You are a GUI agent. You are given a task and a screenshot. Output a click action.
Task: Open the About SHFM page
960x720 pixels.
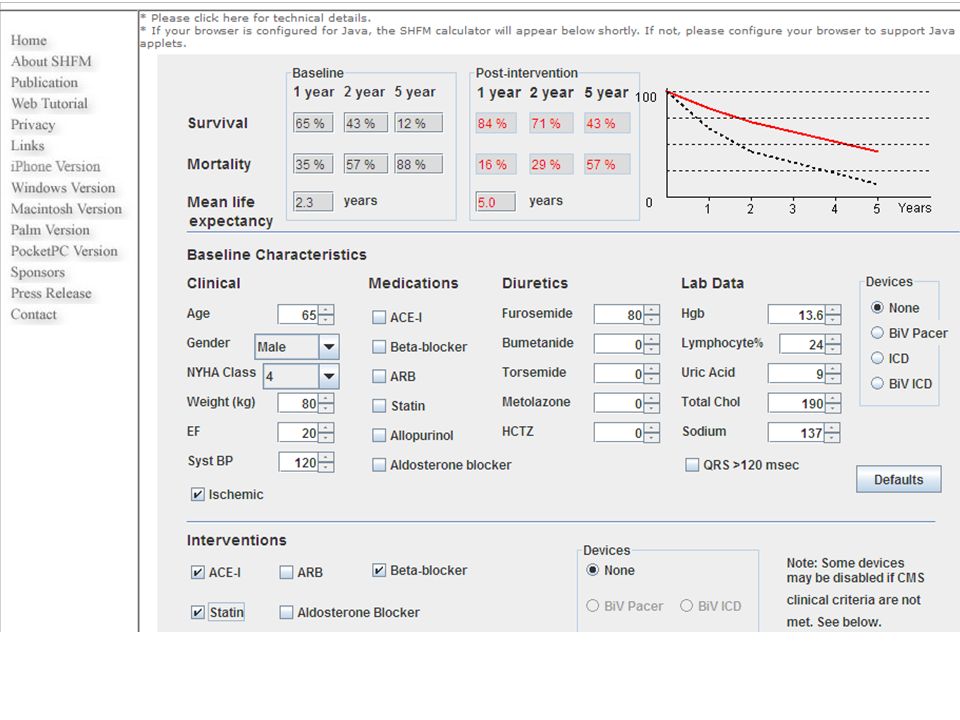(51, 61)
